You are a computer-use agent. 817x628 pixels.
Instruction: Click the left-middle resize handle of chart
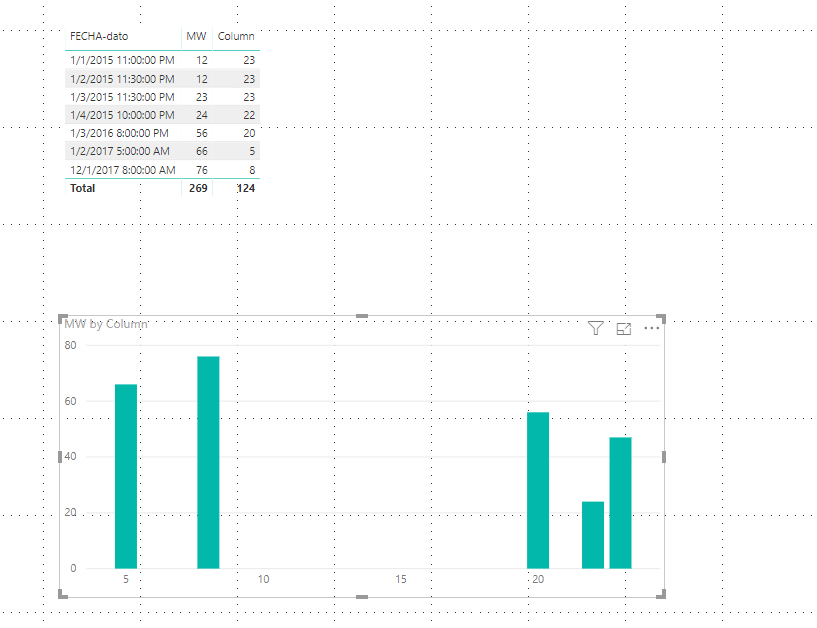point(60,457)
